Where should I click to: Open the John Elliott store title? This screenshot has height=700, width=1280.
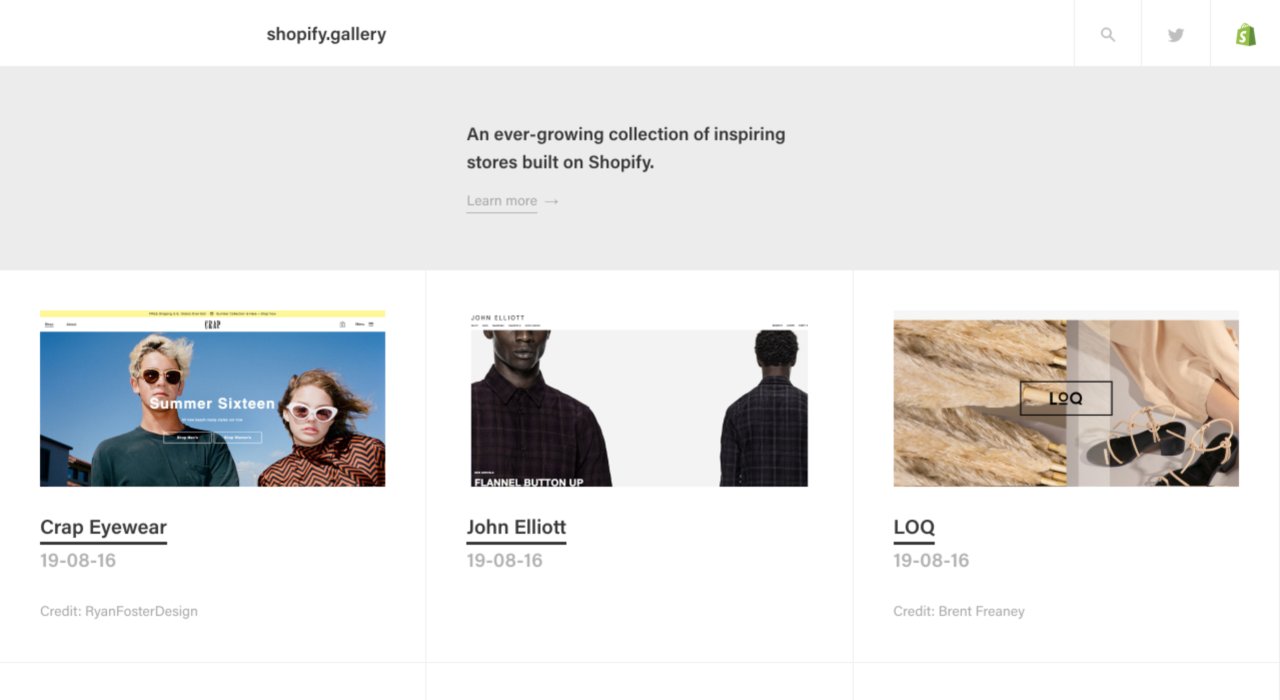[516, 527]
